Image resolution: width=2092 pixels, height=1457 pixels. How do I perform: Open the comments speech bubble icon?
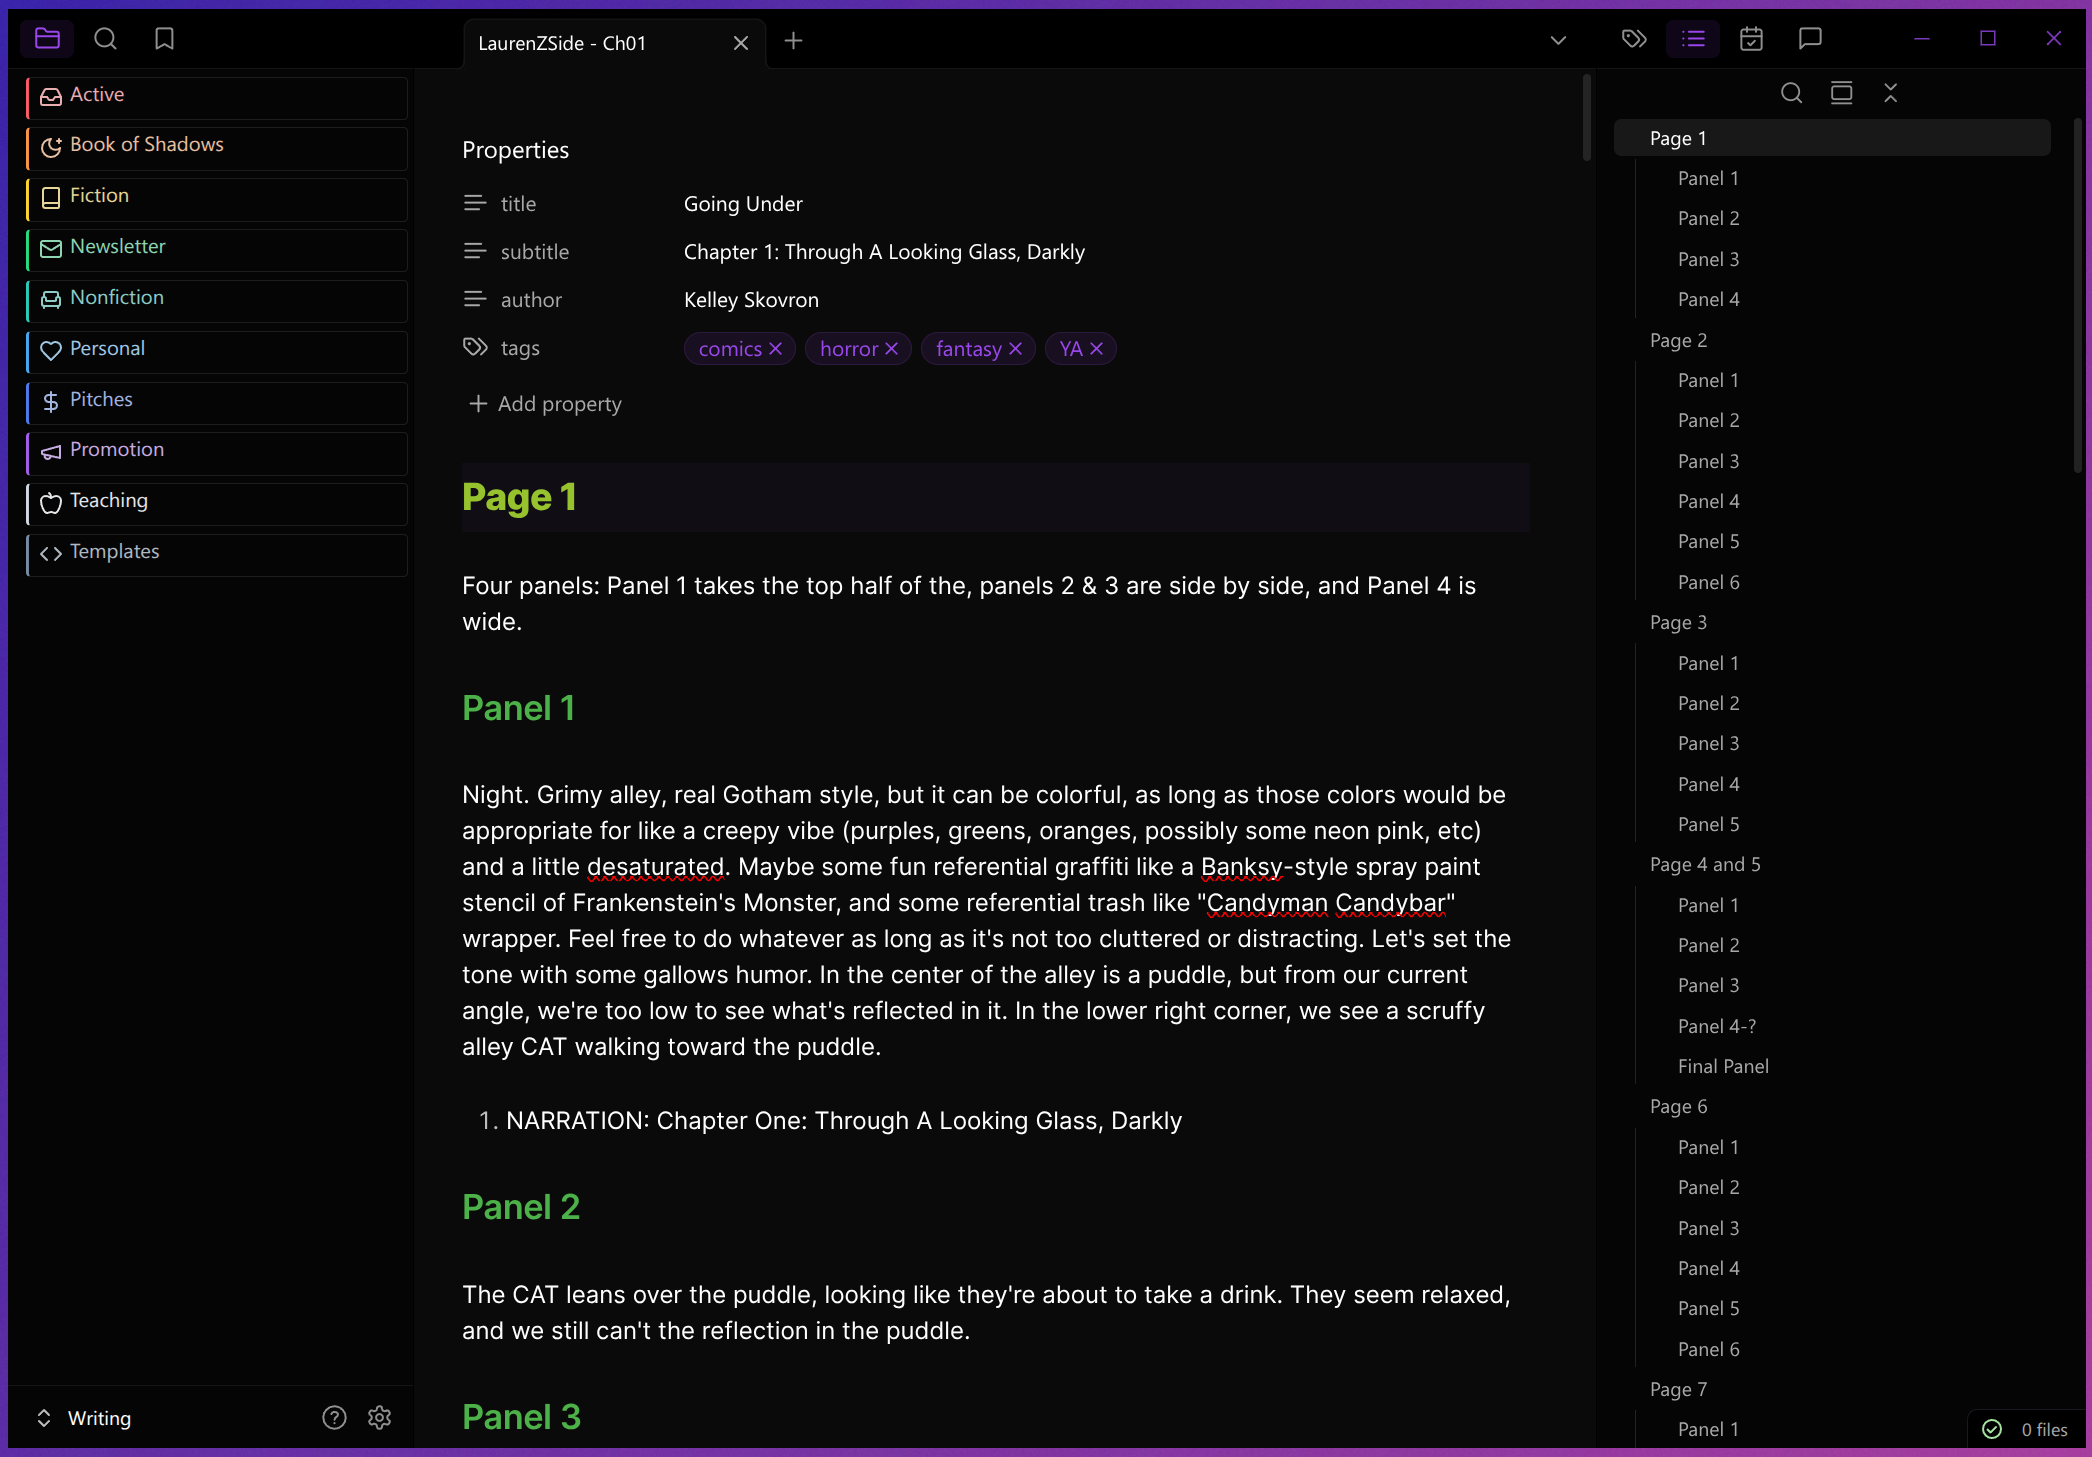point(1810,39)
